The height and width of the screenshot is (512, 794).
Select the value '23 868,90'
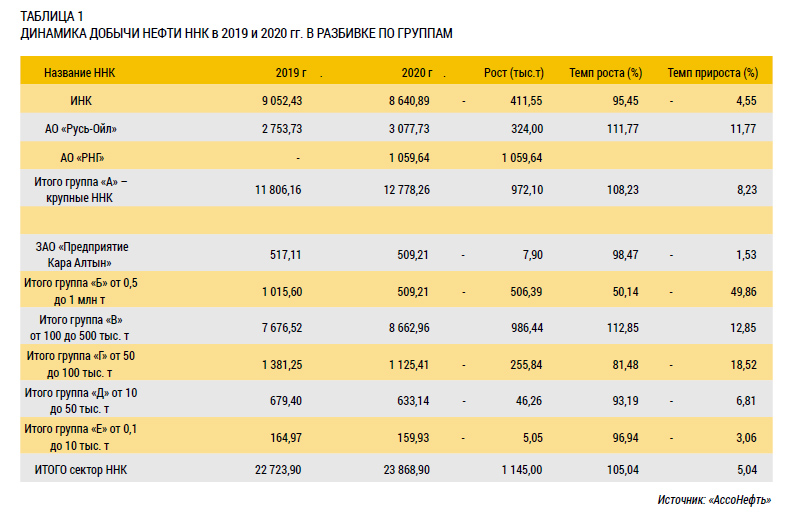[x=407, y=470]
